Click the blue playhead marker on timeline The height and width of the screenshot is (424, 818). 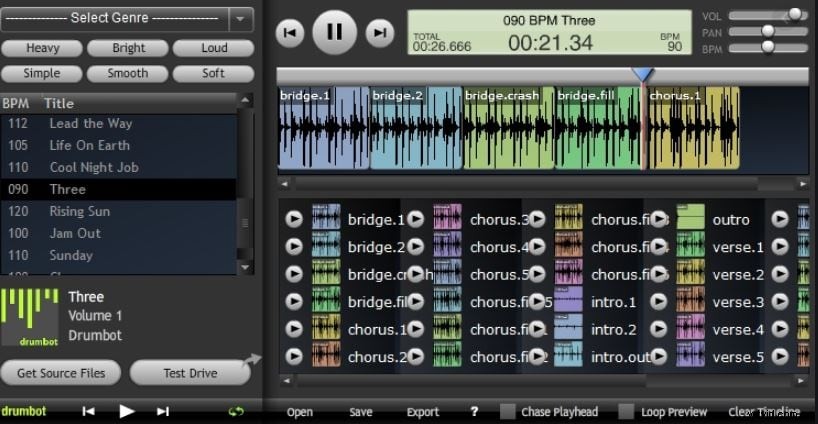[643, 75]
